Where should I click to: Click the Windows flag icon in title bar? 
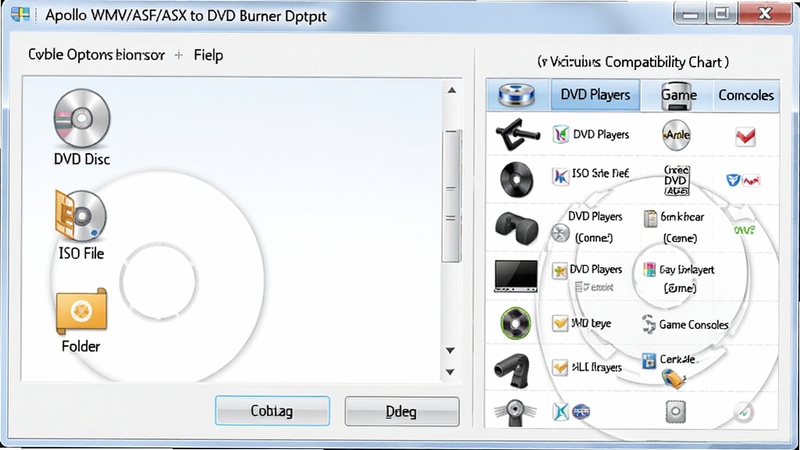pos(20,14)
